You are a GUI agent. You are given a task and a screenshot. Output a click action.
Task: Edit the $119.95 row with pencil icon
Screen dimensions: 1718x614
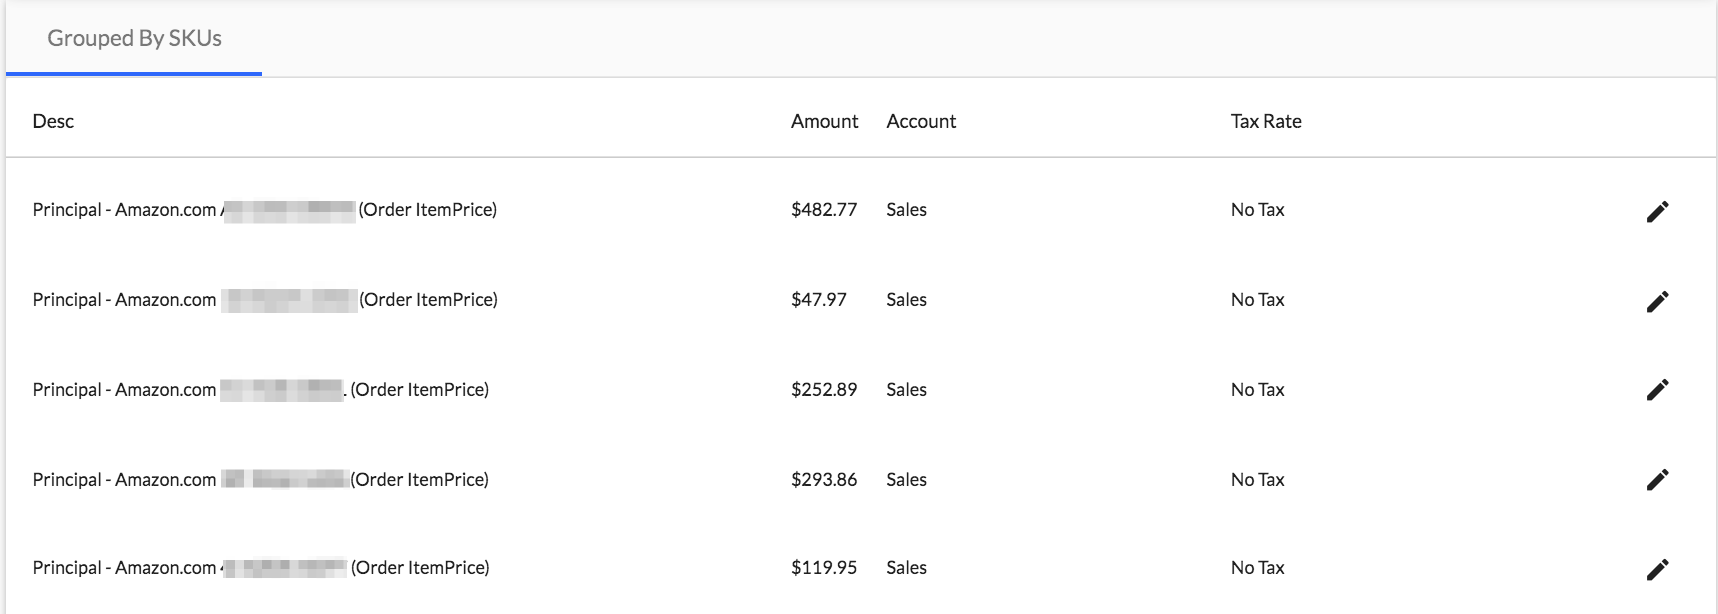tap(1657, 569)
